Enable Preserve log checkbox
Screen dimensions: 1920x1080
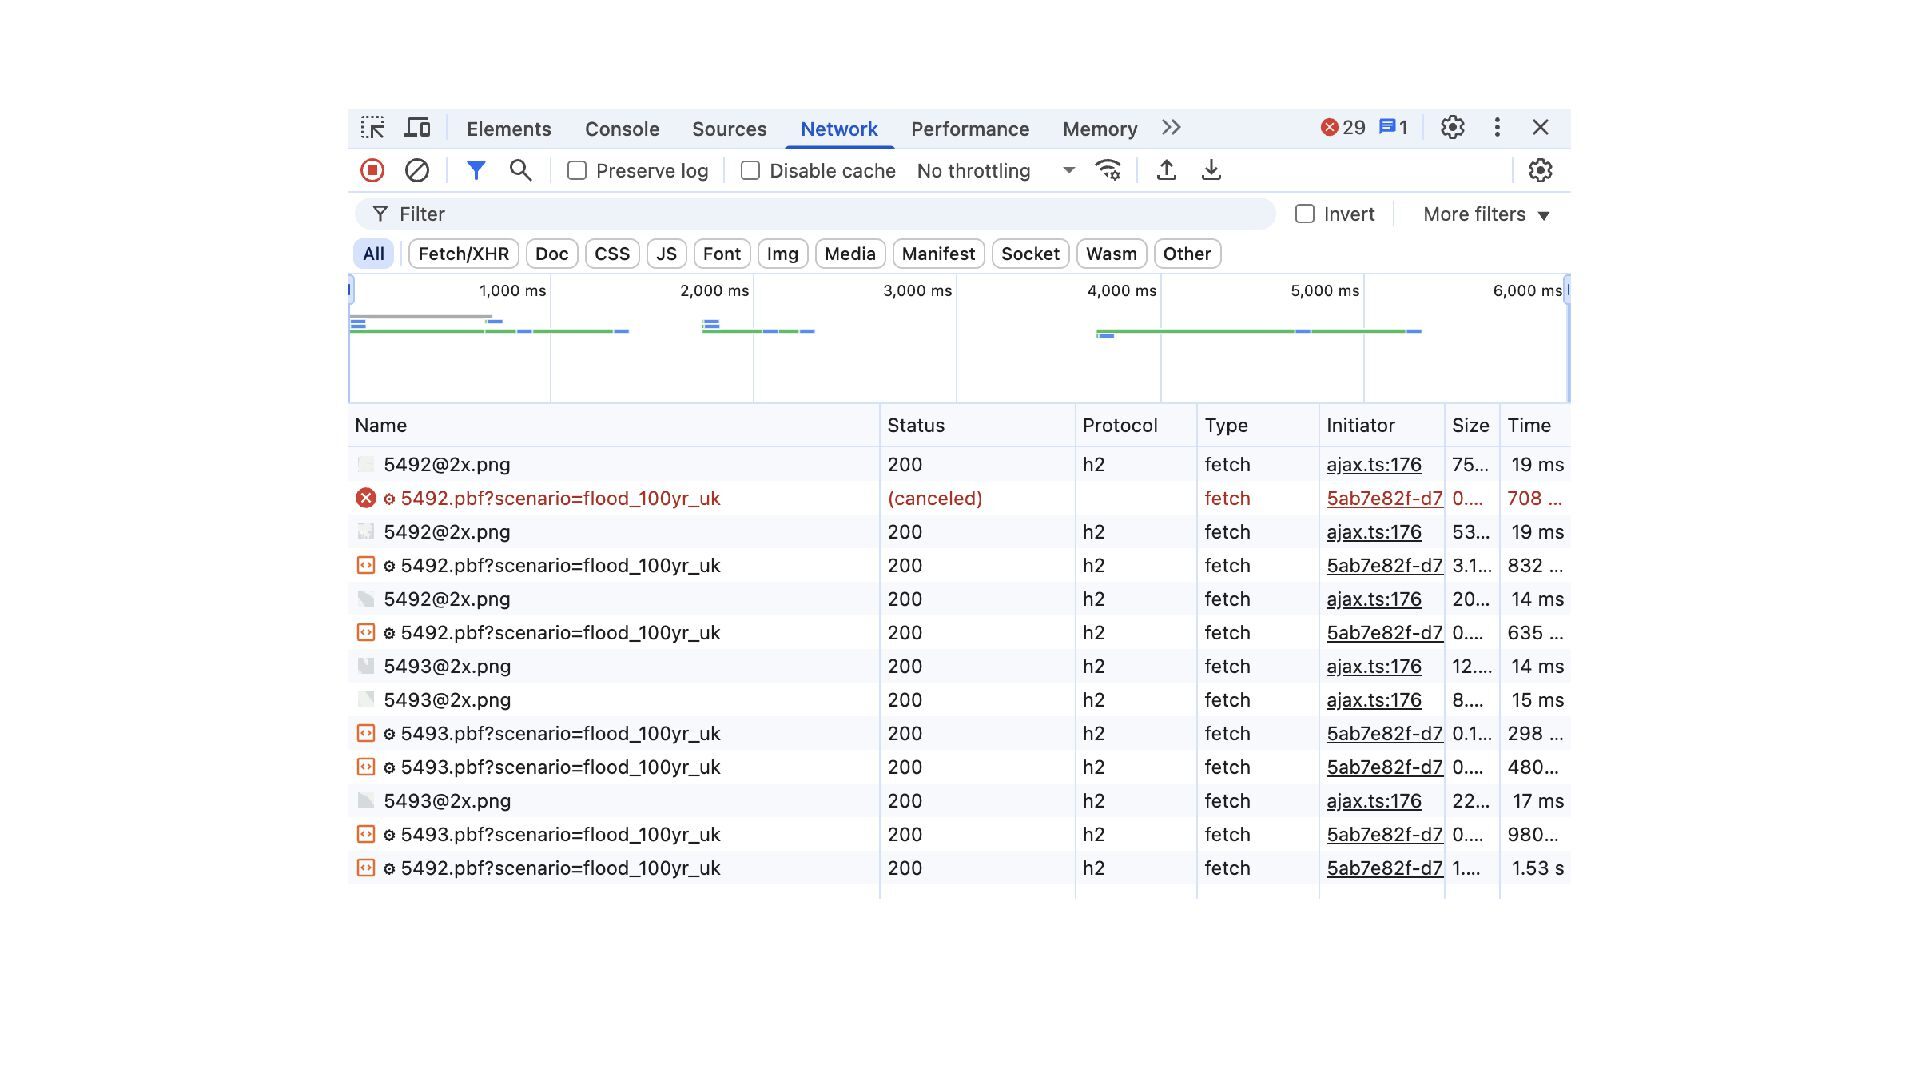[577, 171]
